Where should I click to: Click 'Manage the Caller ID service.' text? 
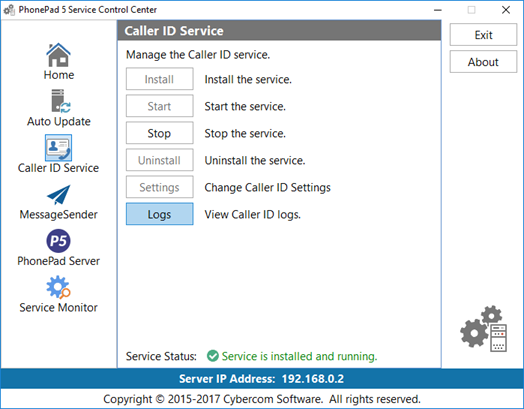(x=198, y=54)
